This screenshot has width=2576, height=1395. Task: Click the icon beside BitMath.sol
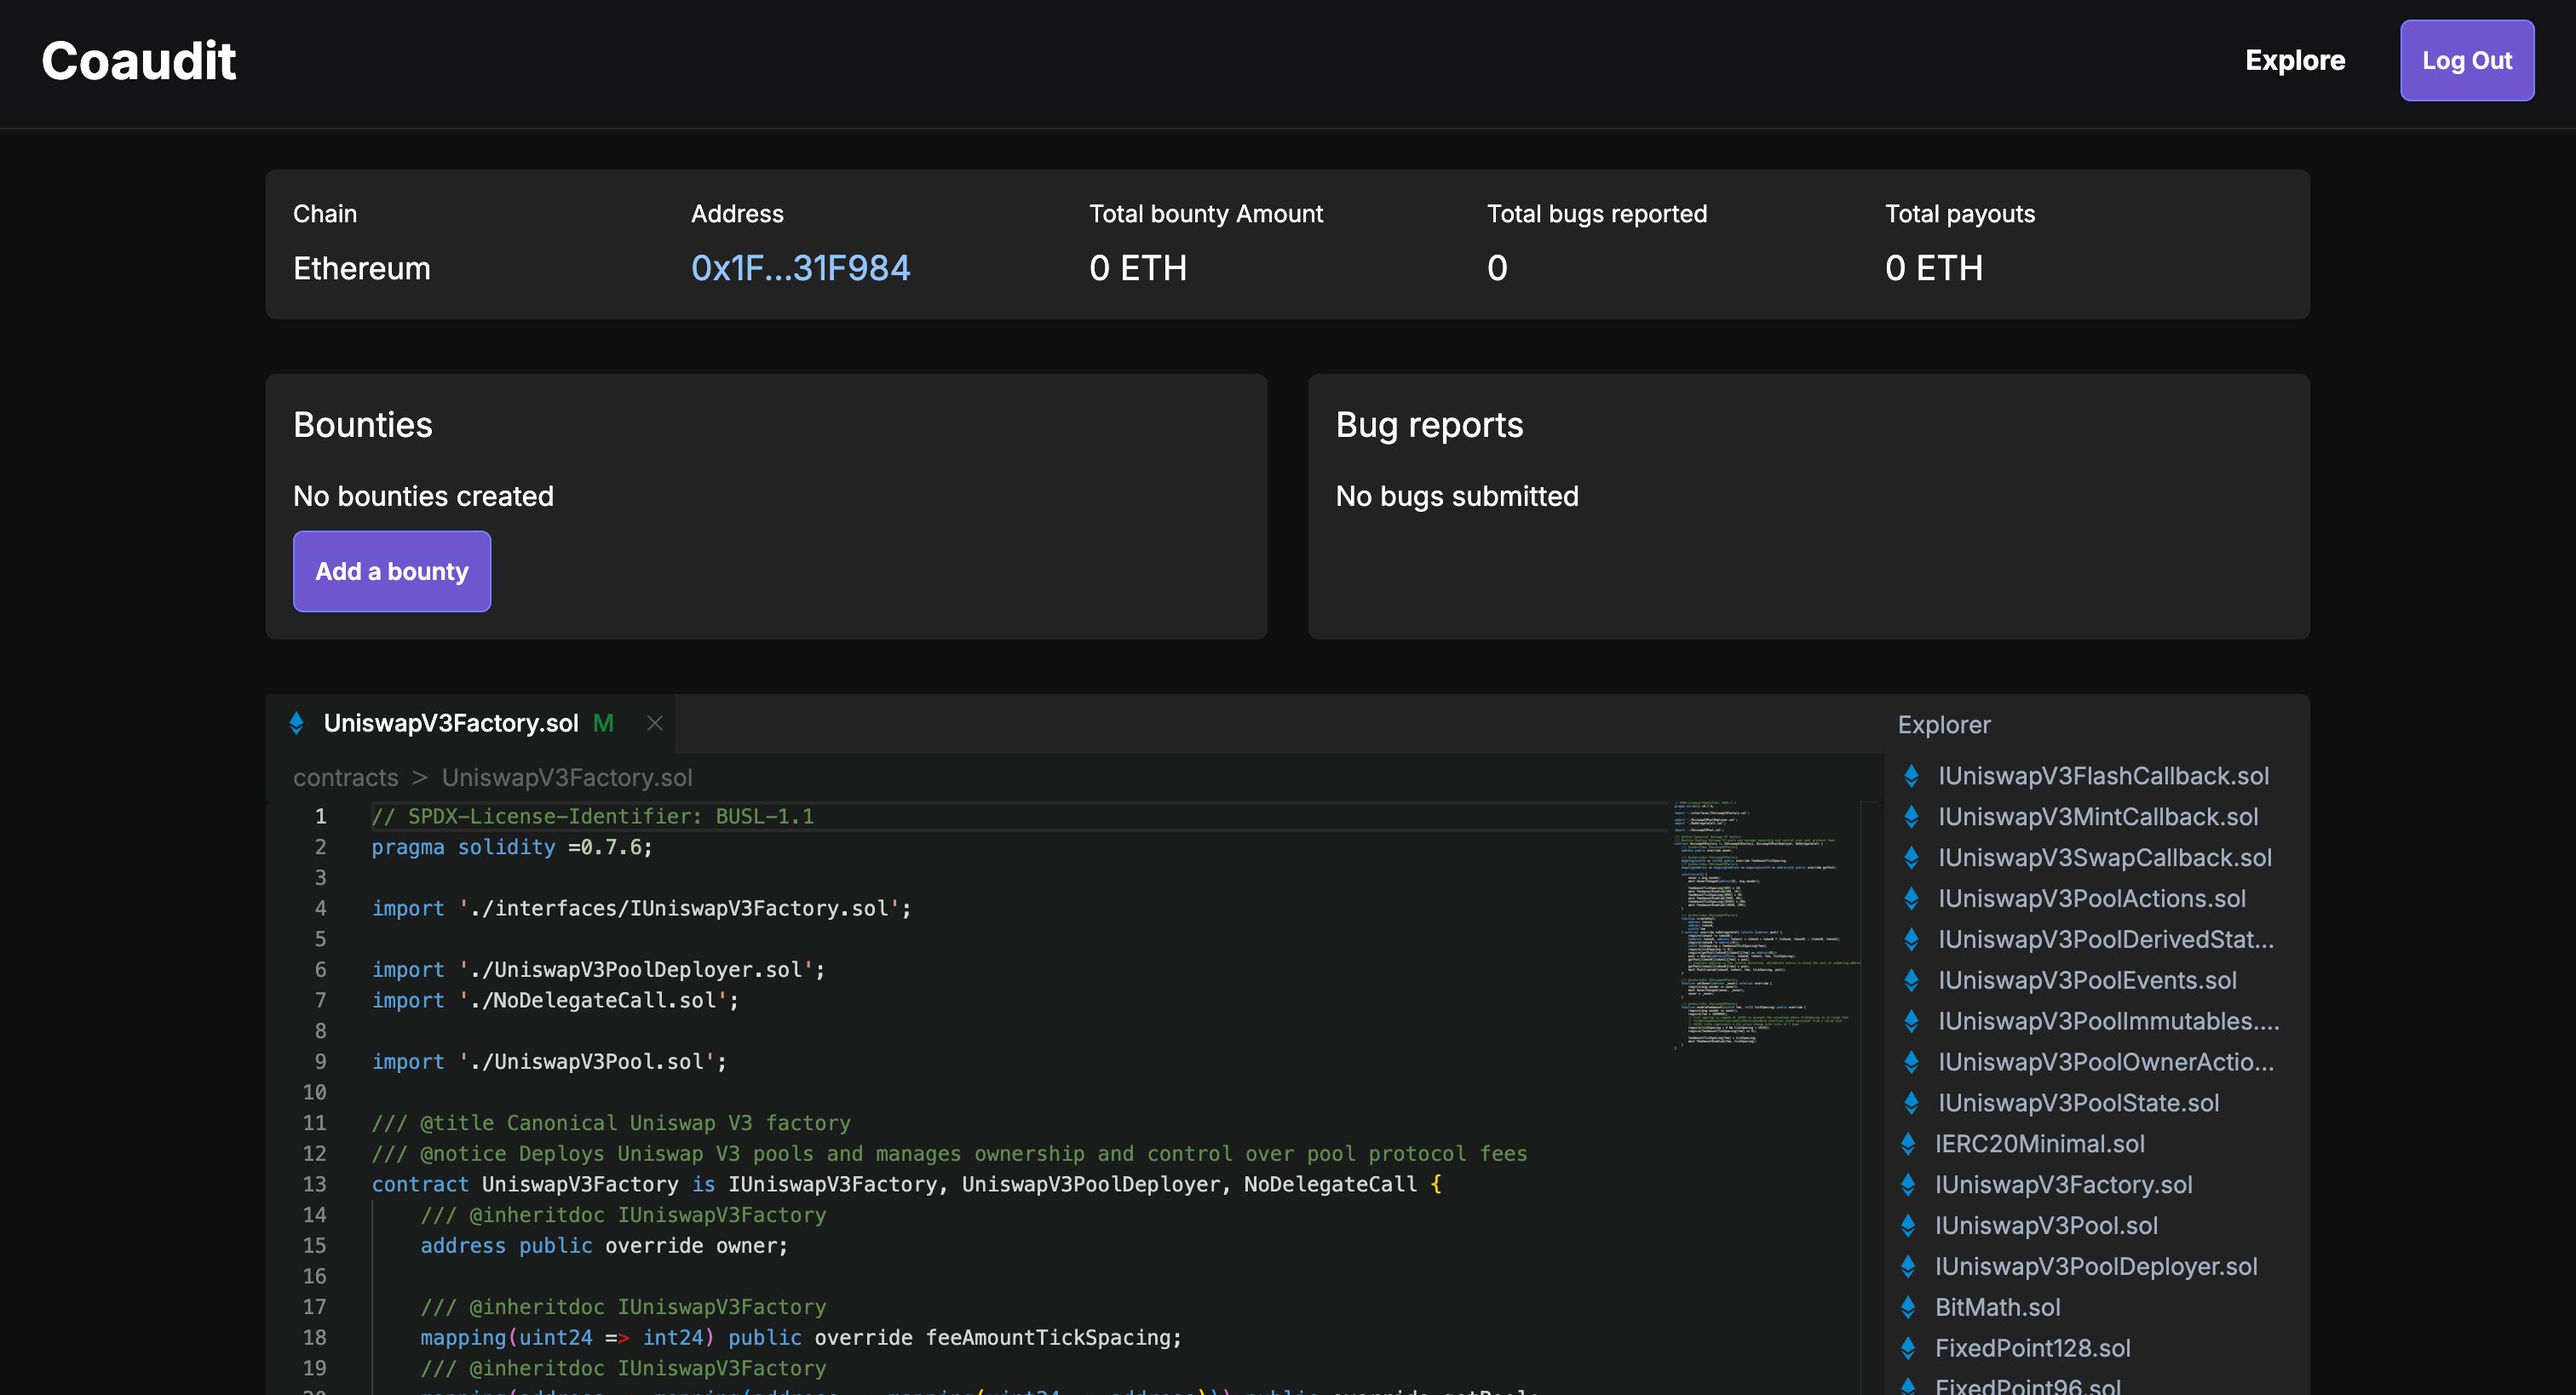1908,1308
